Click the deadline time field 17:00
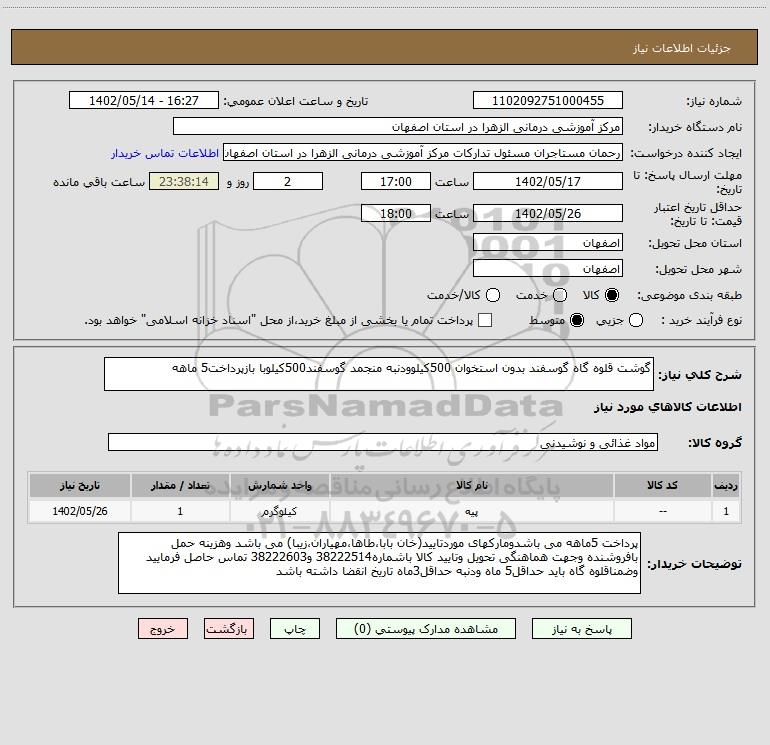Image resolution: width=770 pixels, height=745 pixels. click(396, 181)
